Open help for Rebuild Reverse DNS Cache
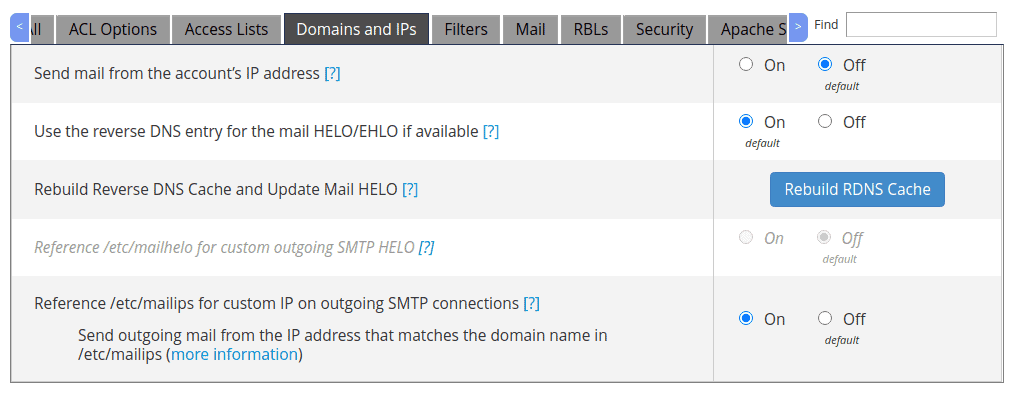Image resolution: width=1017 pixels, height=393 pixels. click(410, 190)
